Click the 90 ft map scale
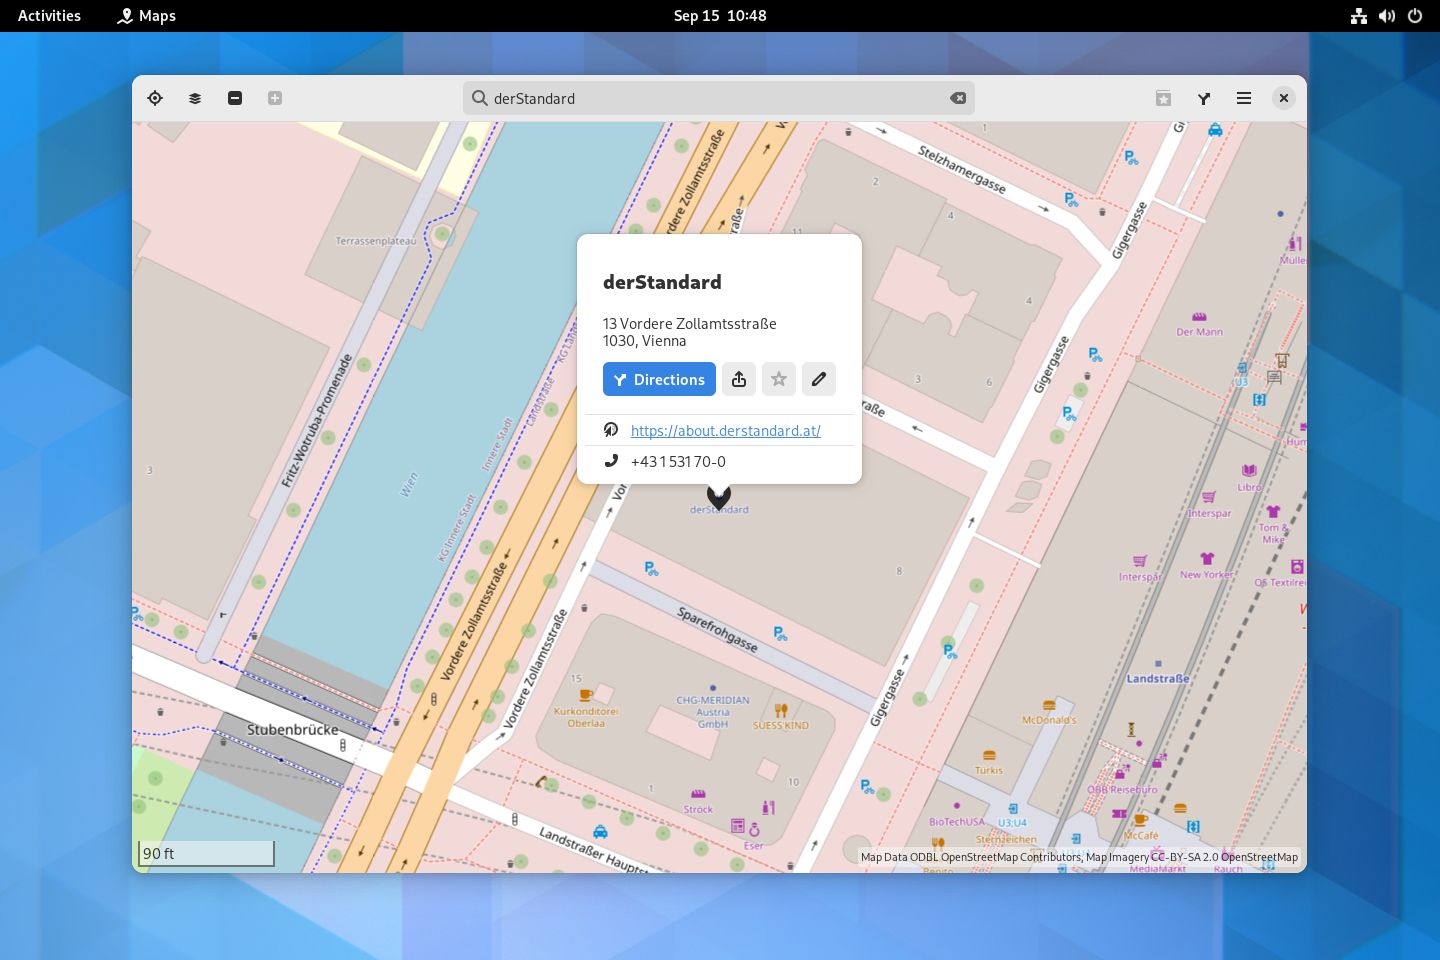This screenshot has width=1440, height=960. (x=206, y=853)
